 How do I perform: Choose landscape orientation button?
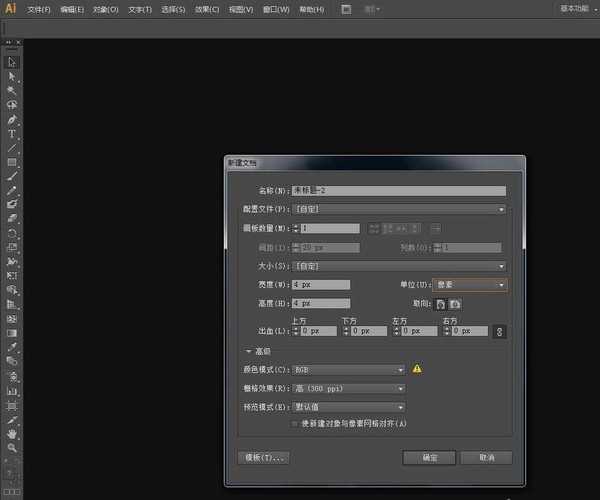point(455,304)
